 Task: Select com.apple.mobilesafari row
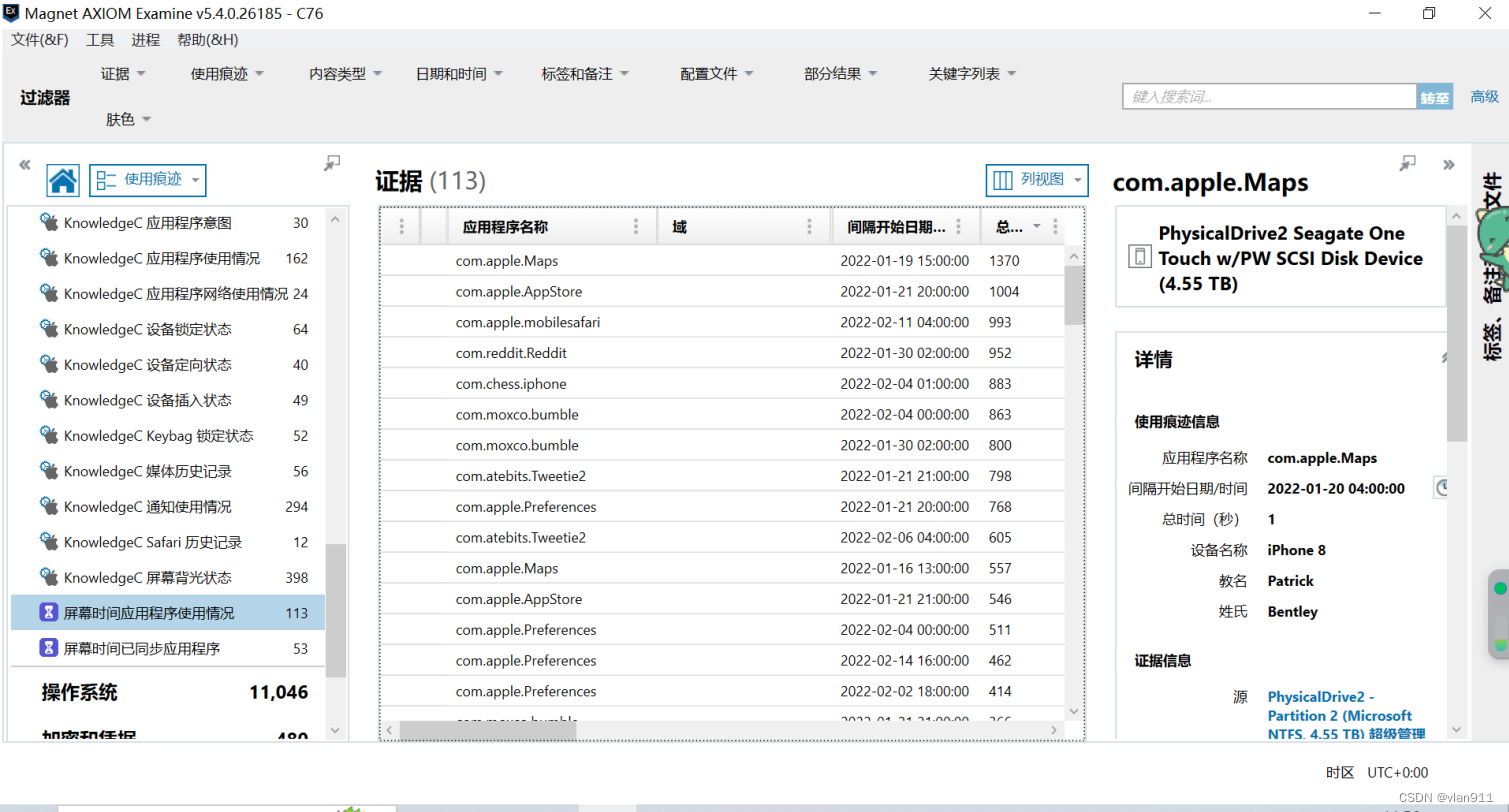click(x=723, y=322)
